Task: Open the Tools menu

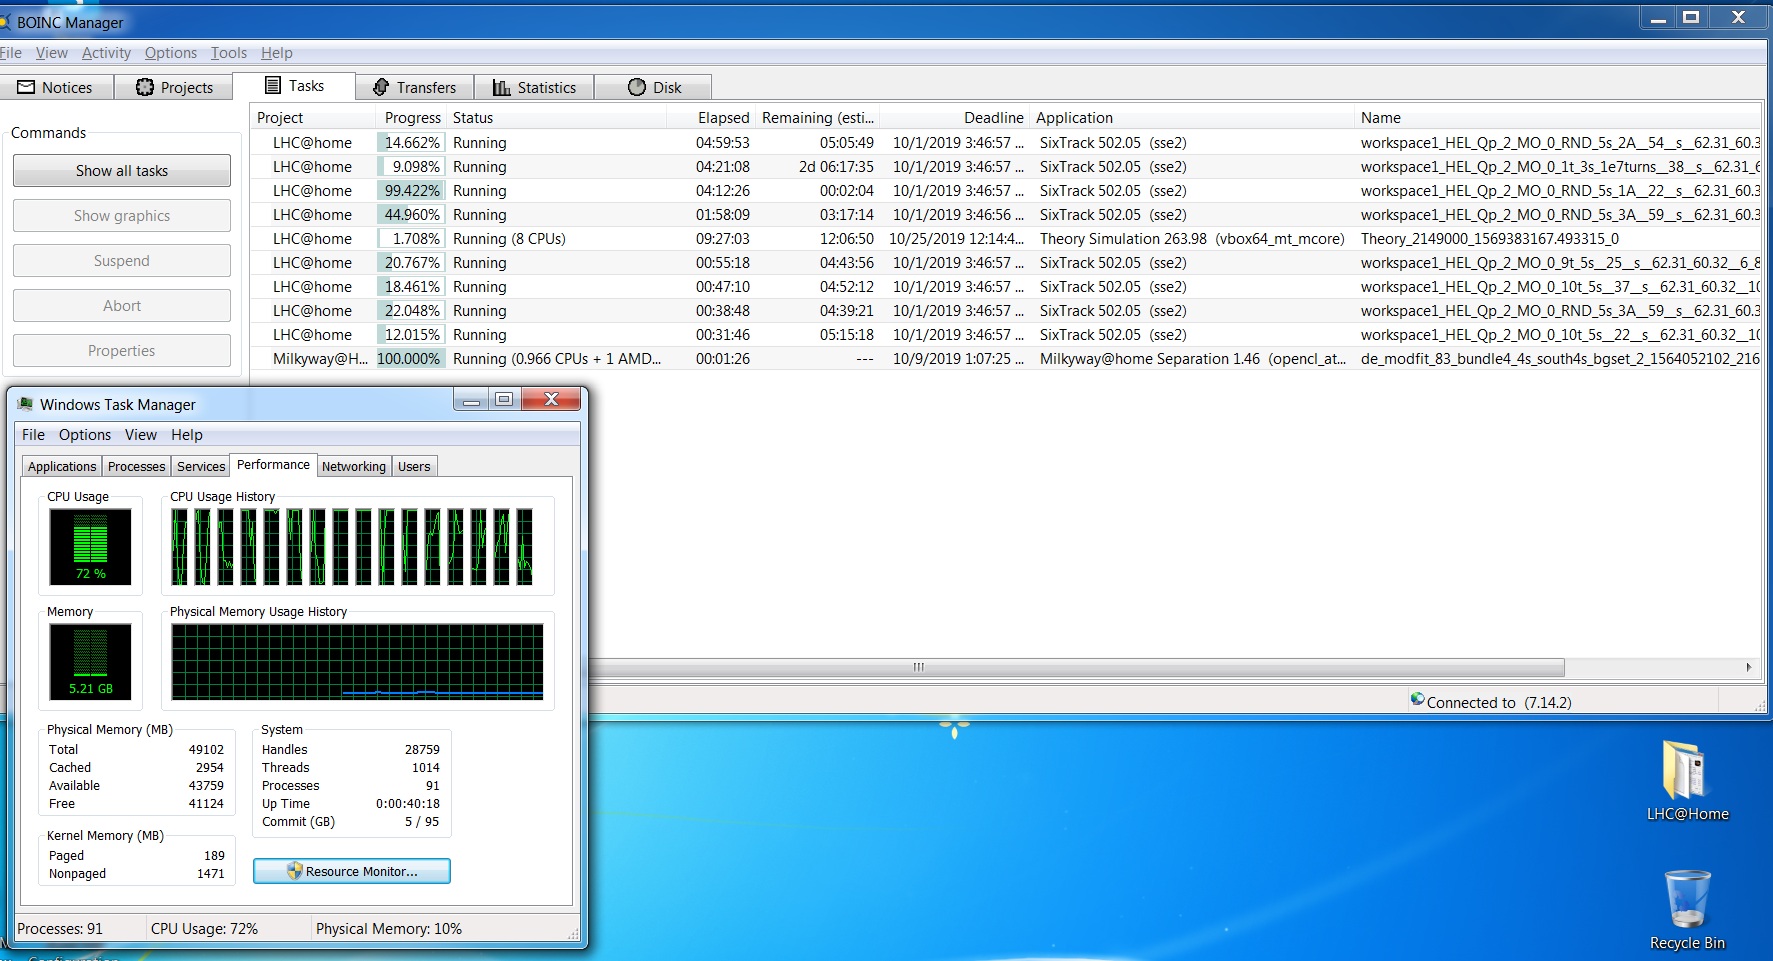Action: 229,53
